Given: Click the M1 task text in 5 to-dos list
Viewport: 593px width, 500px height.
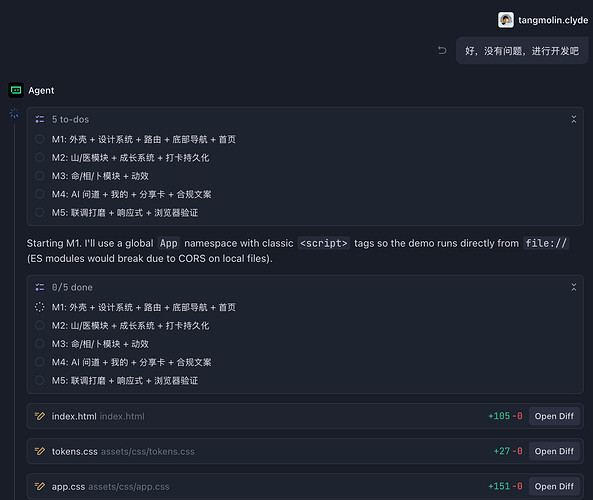Looking at the screenshot, I should [x=144, y=139].
